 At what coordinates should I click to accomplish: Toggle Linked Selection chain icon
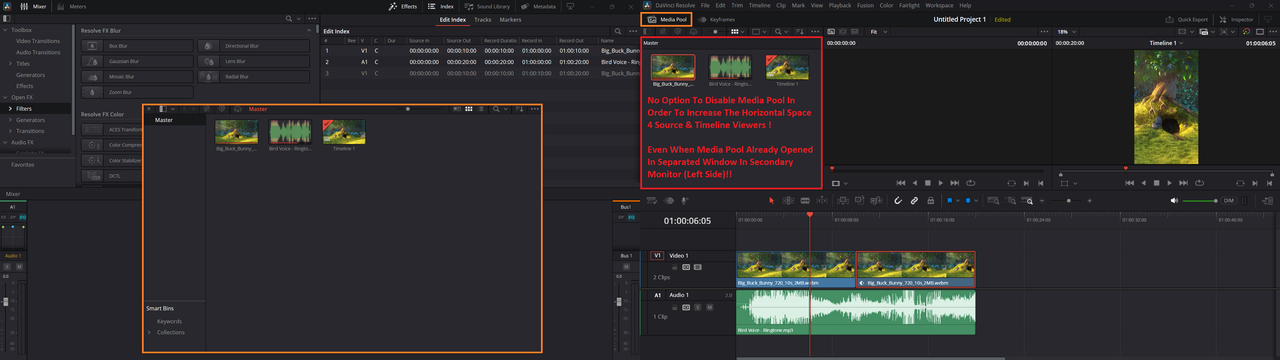(914, 200)
